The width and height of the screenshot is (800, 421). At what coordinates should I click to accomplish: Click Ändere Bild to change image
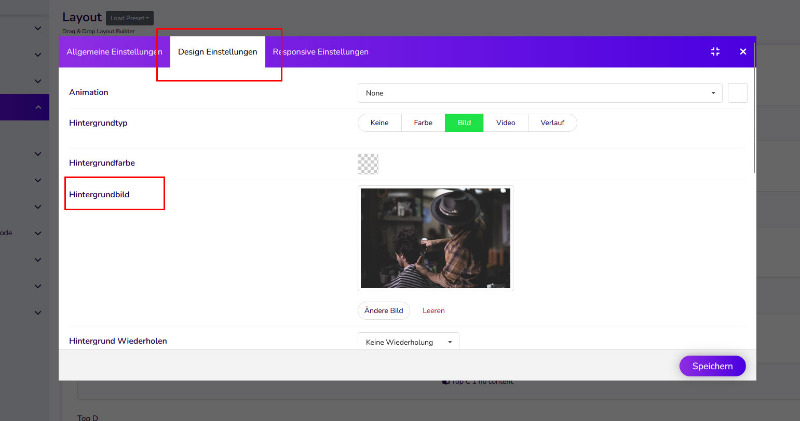pyautogui.click(x=384, y=310)
